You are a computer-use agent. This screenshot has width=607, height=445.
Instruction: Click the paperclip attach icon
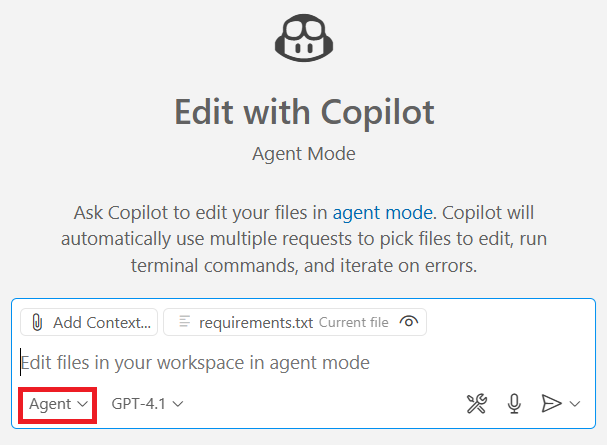click(x=37, y=322)
